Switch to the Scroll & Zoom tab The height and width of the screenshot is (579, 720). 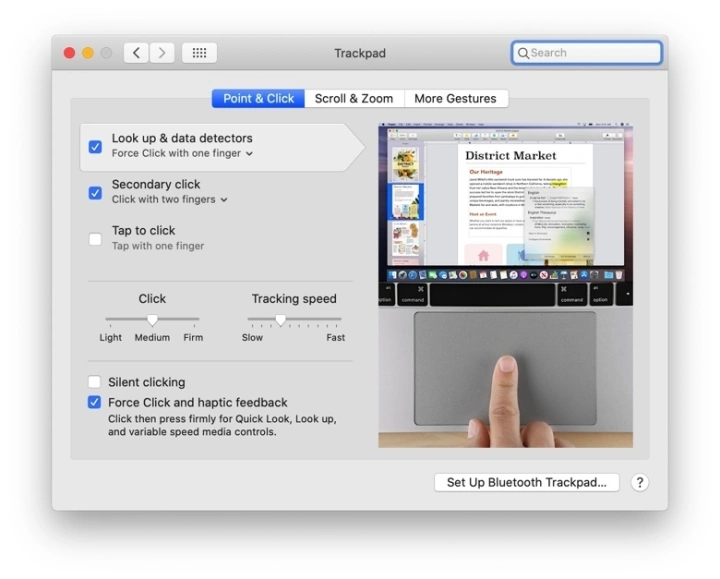(x=354, y=98)
